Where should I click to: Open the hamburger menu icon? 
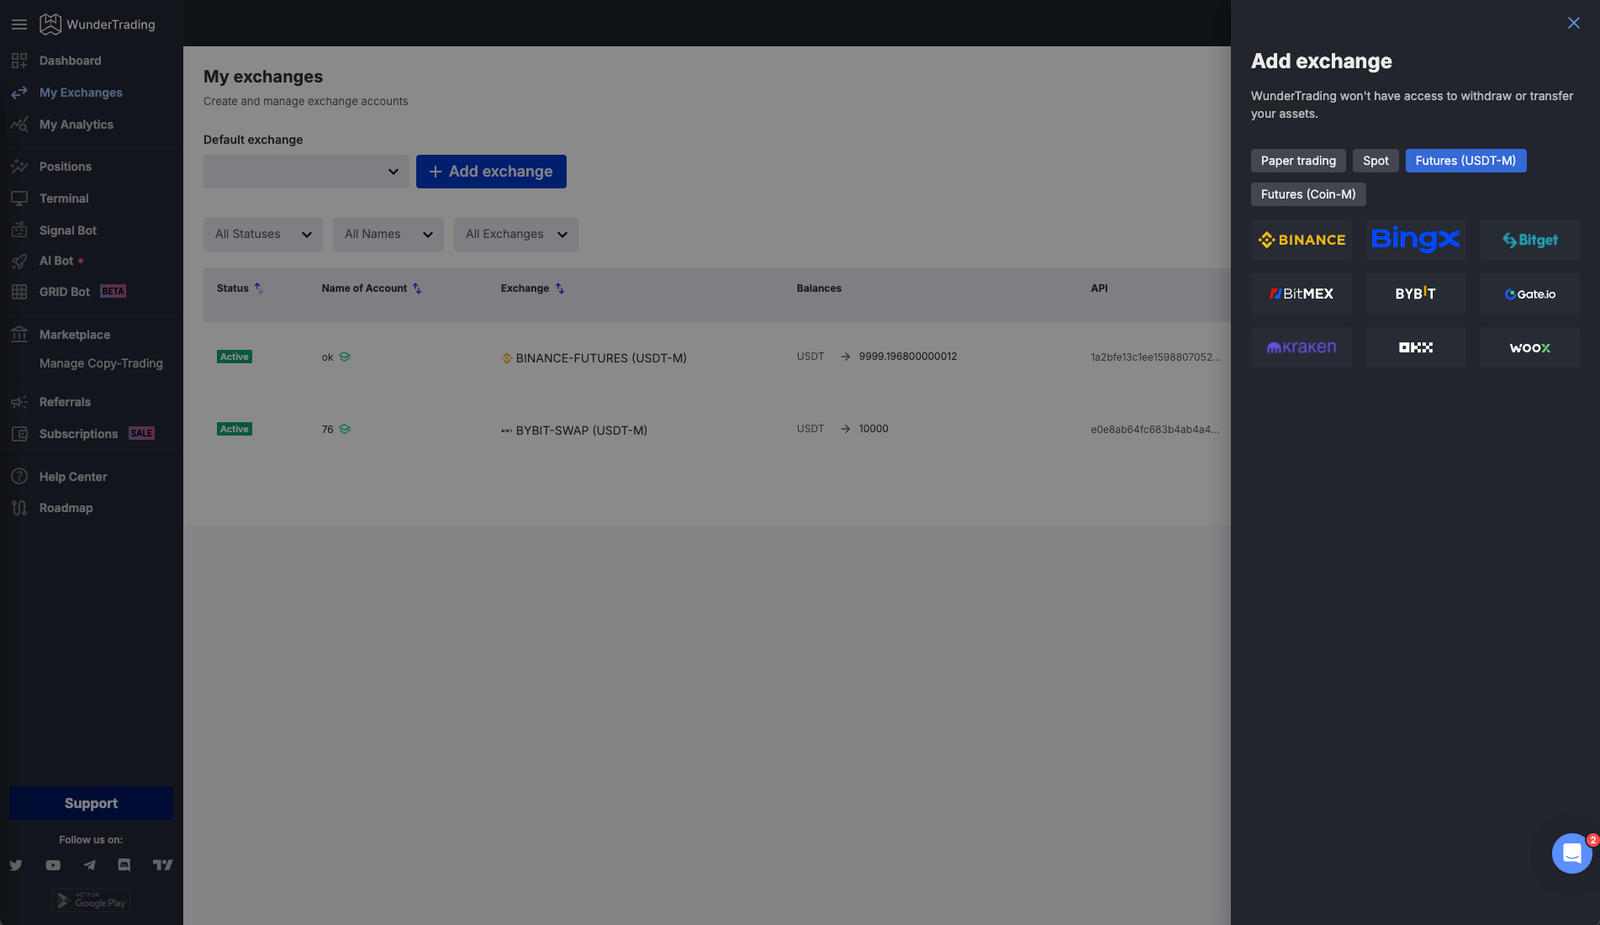click(x=19, y=24)
